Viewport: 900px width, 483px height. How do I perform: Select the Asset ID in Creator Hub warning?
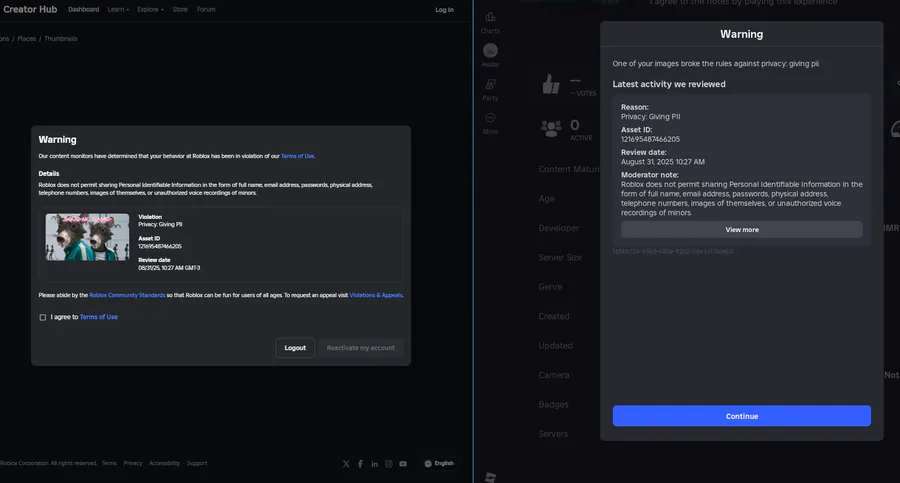(x=160, y=246)
